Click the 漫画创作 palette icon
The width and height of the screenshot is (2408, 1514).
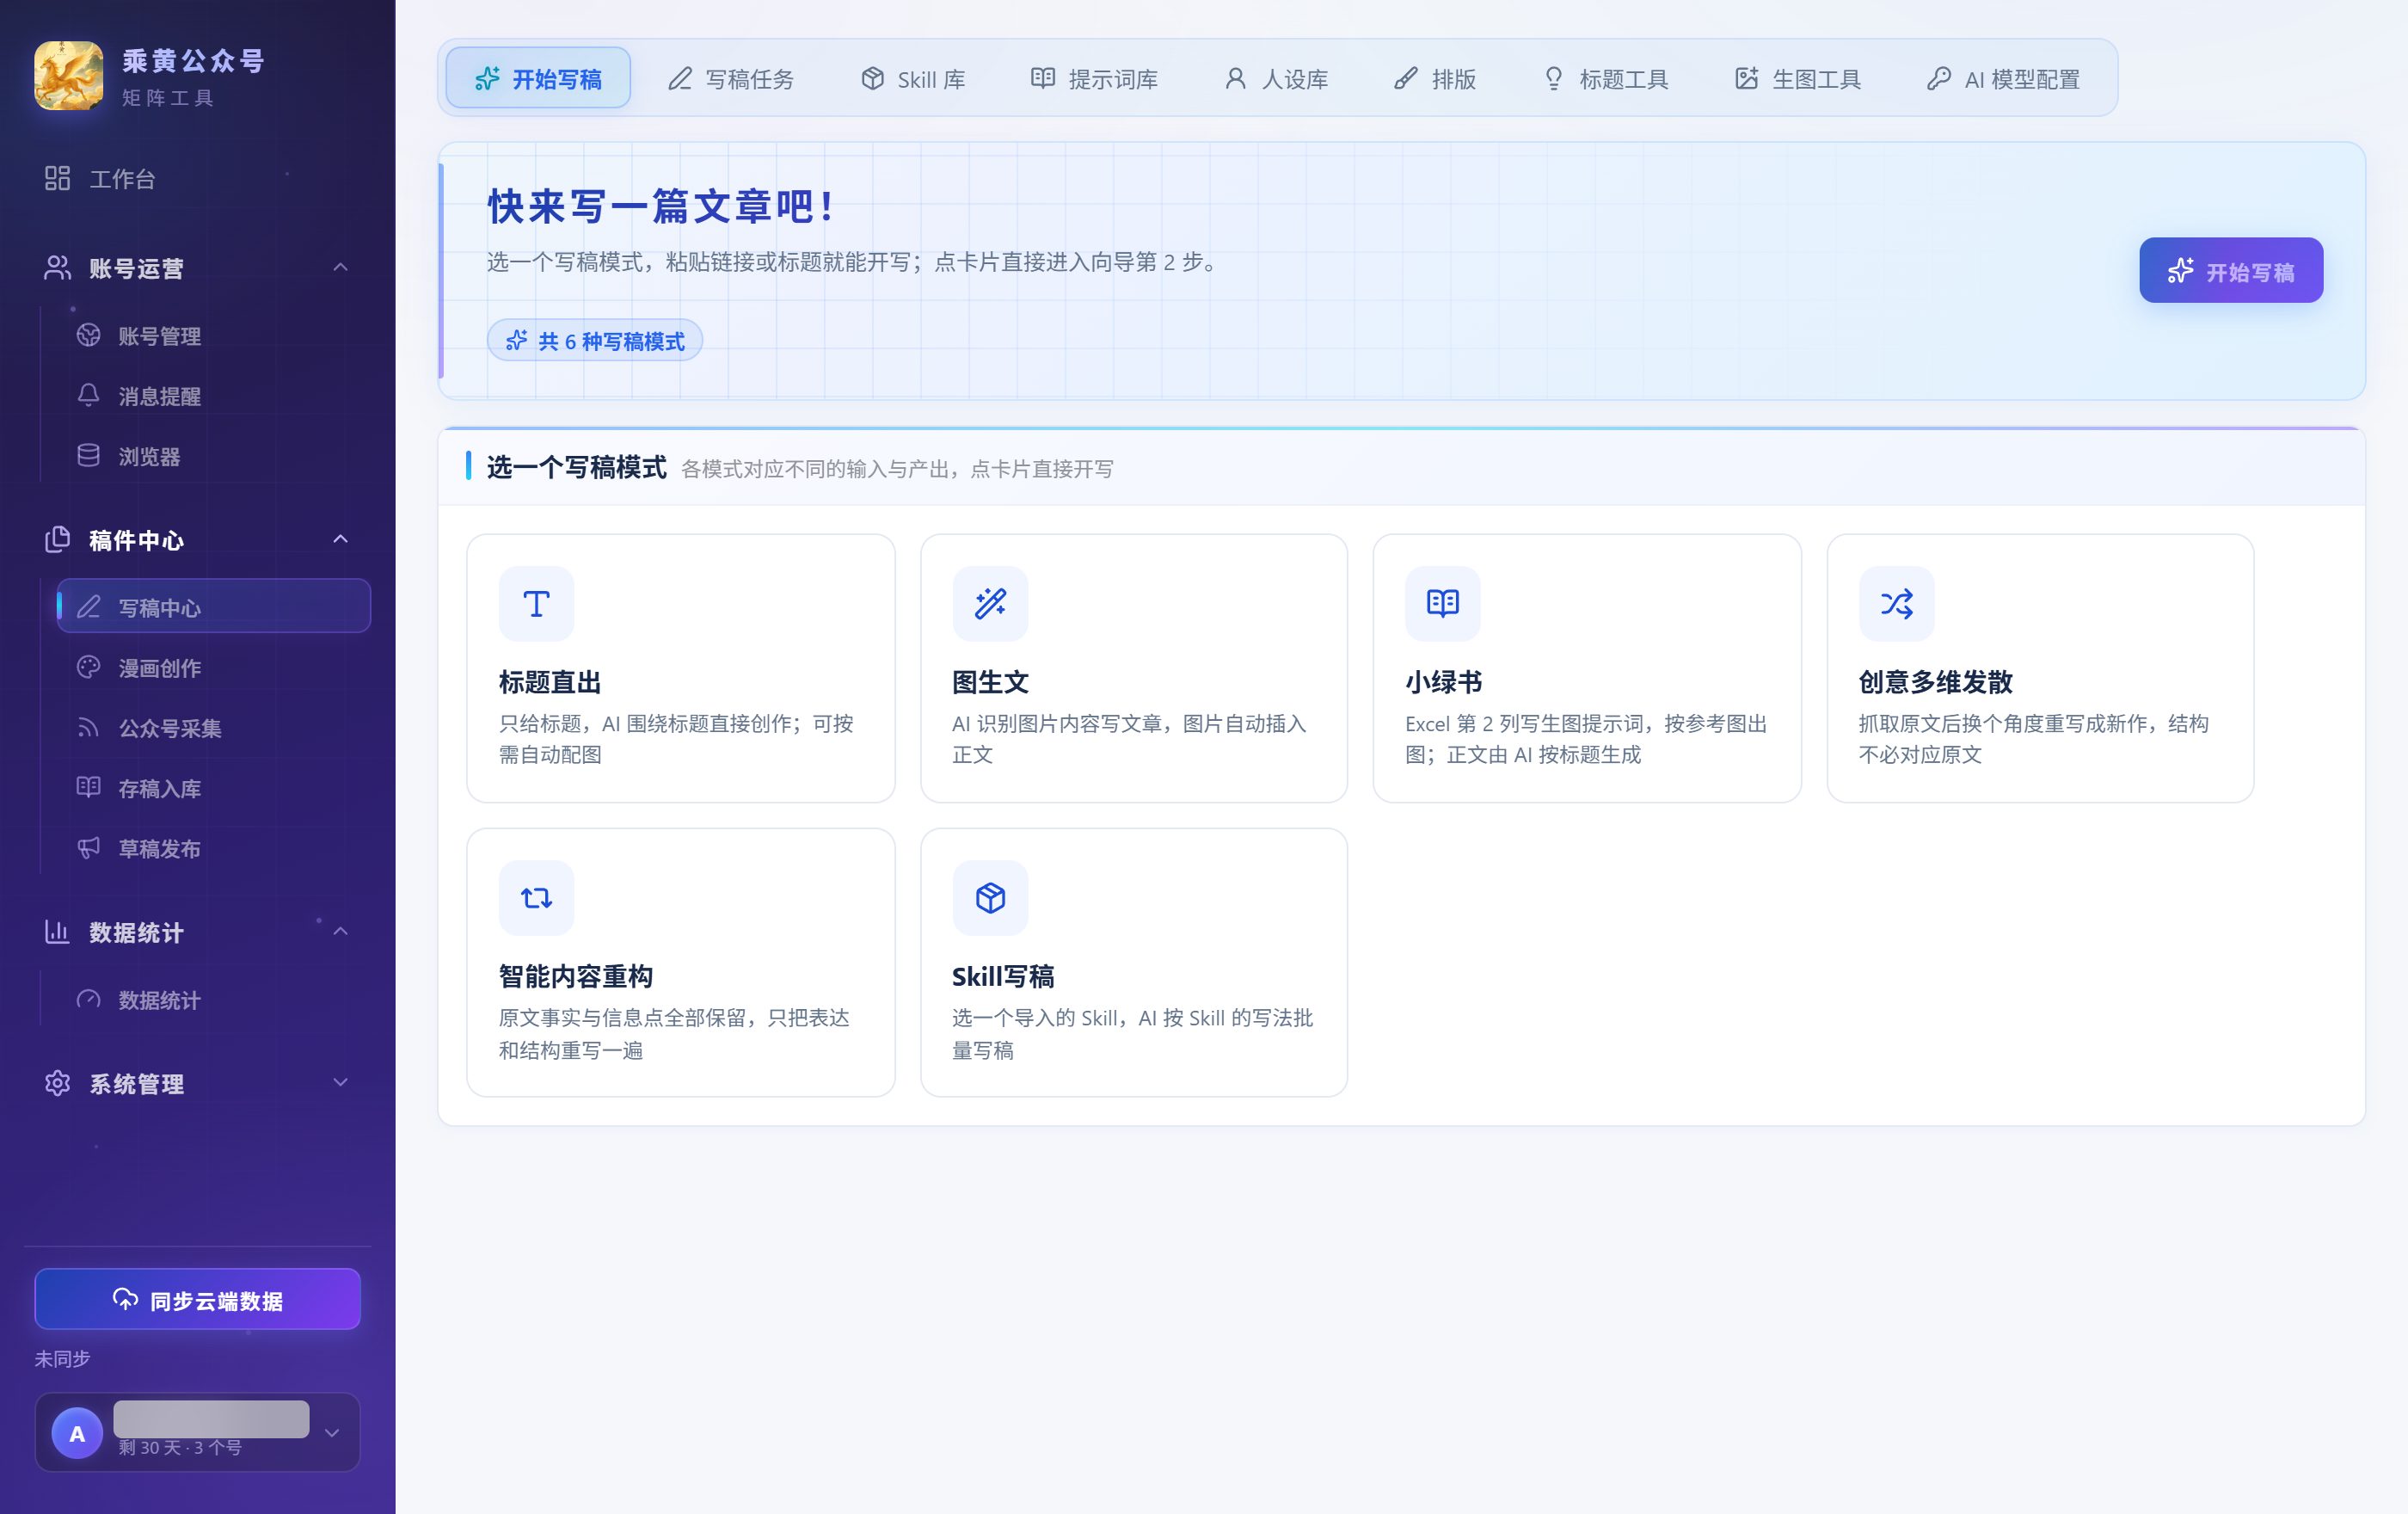[x=88, y=667]
